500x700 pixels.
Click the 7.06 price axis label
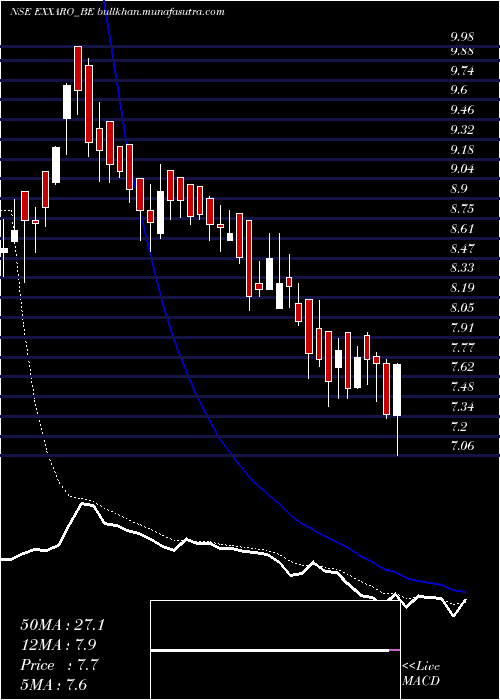[x=462, y=446]
